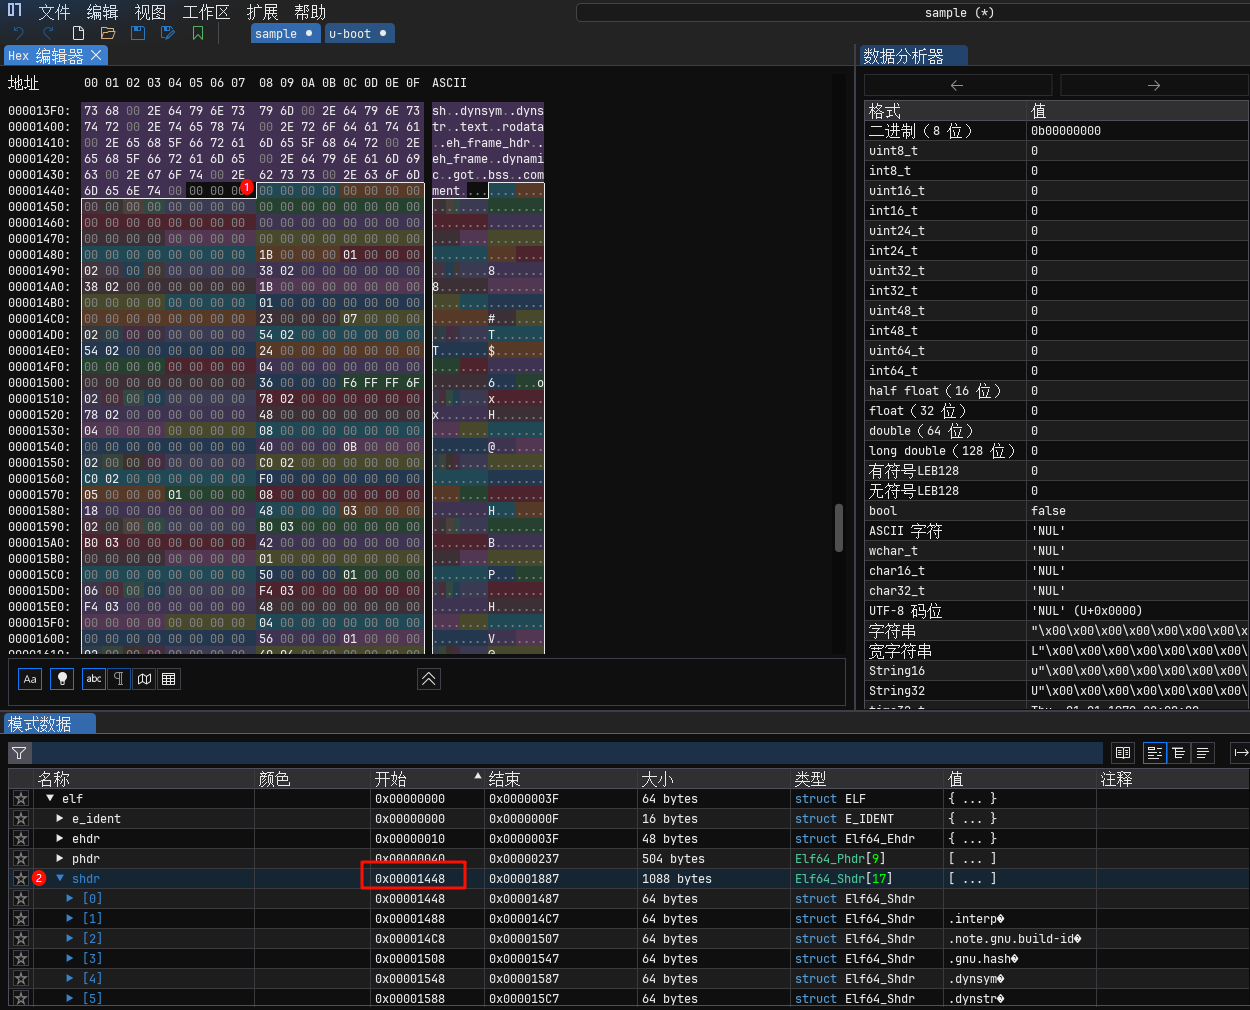Click the table grid icon in hex footer
This screenshot has height=1010, width=1250.
tap(169, 679)
